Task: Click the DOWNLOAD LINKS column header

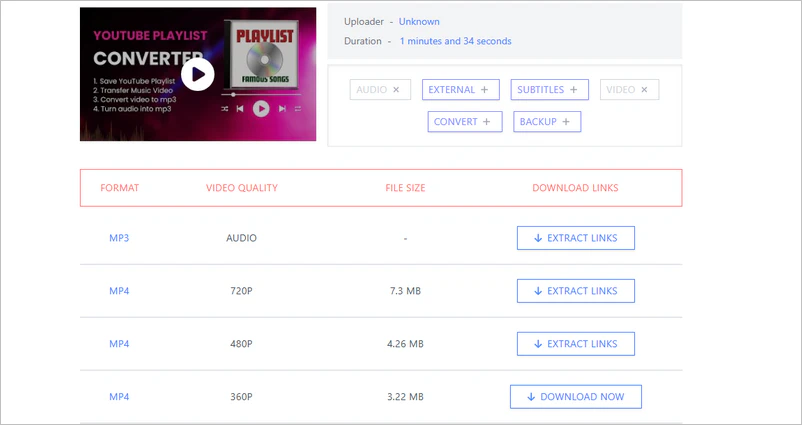Action: coord(575,188)
